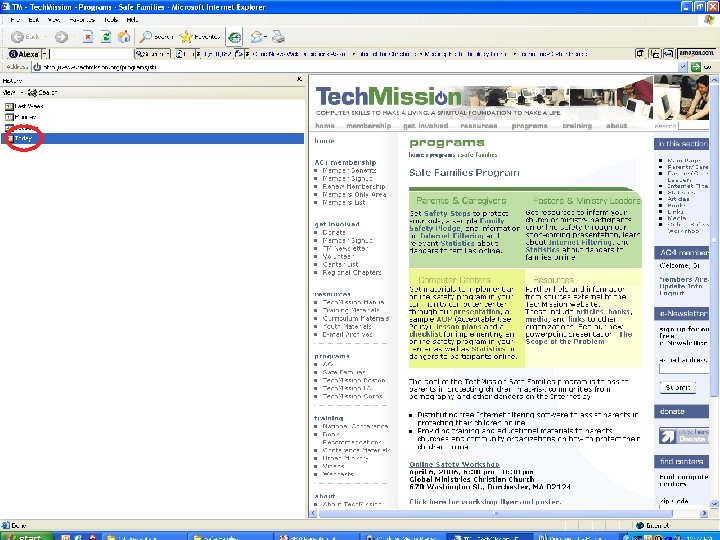Reload the page with the green Refresh icon
720x540 pixels.
(x=106, y=37)
